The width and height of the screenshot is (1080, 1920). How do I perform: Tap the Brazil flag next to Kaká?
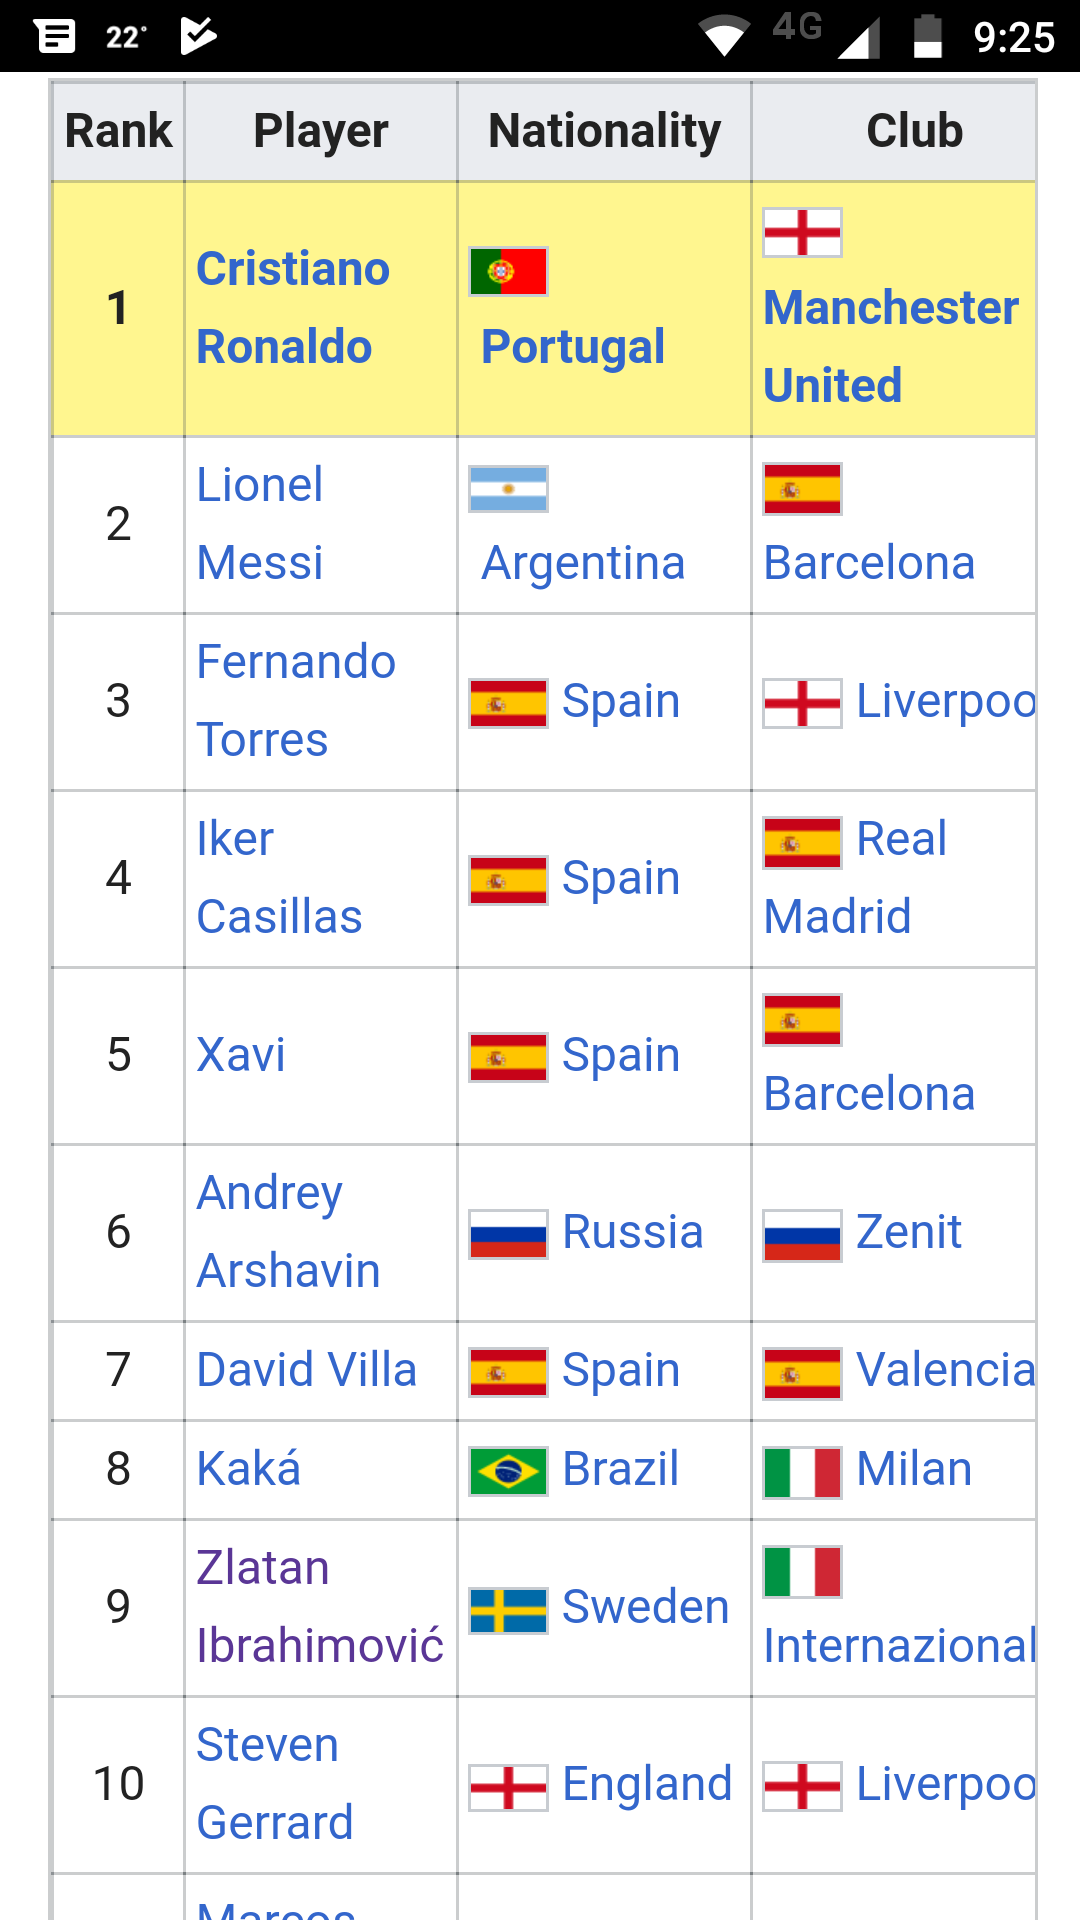tap(508, 1471)
